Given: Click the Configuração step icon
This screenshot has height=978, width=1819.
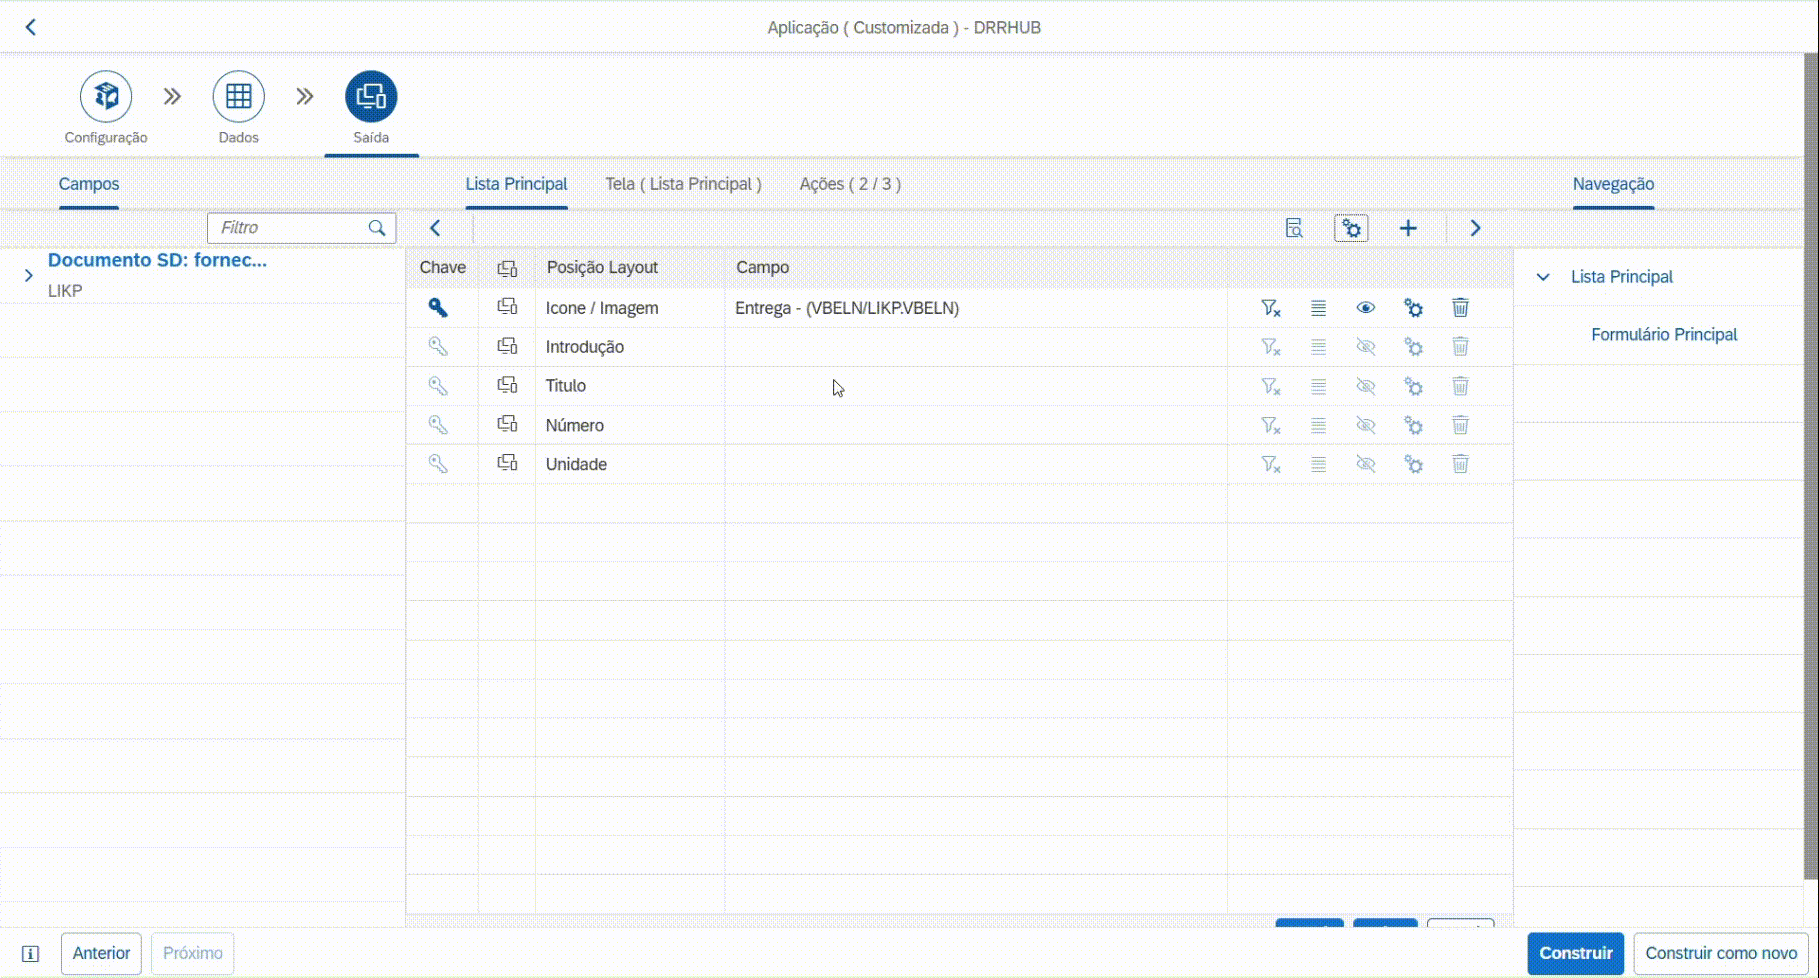Looking at the screenshot, I should click(106, 97).
